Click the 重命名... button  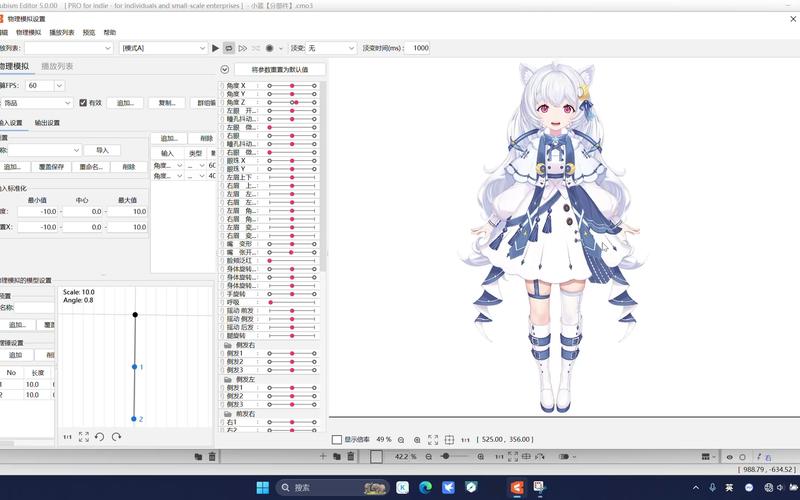coord(91,167)
